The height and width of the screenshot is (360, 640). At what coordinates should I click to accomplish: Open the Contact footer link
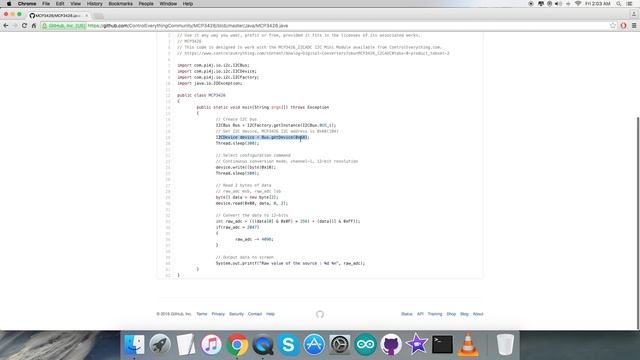coord(255,314)
